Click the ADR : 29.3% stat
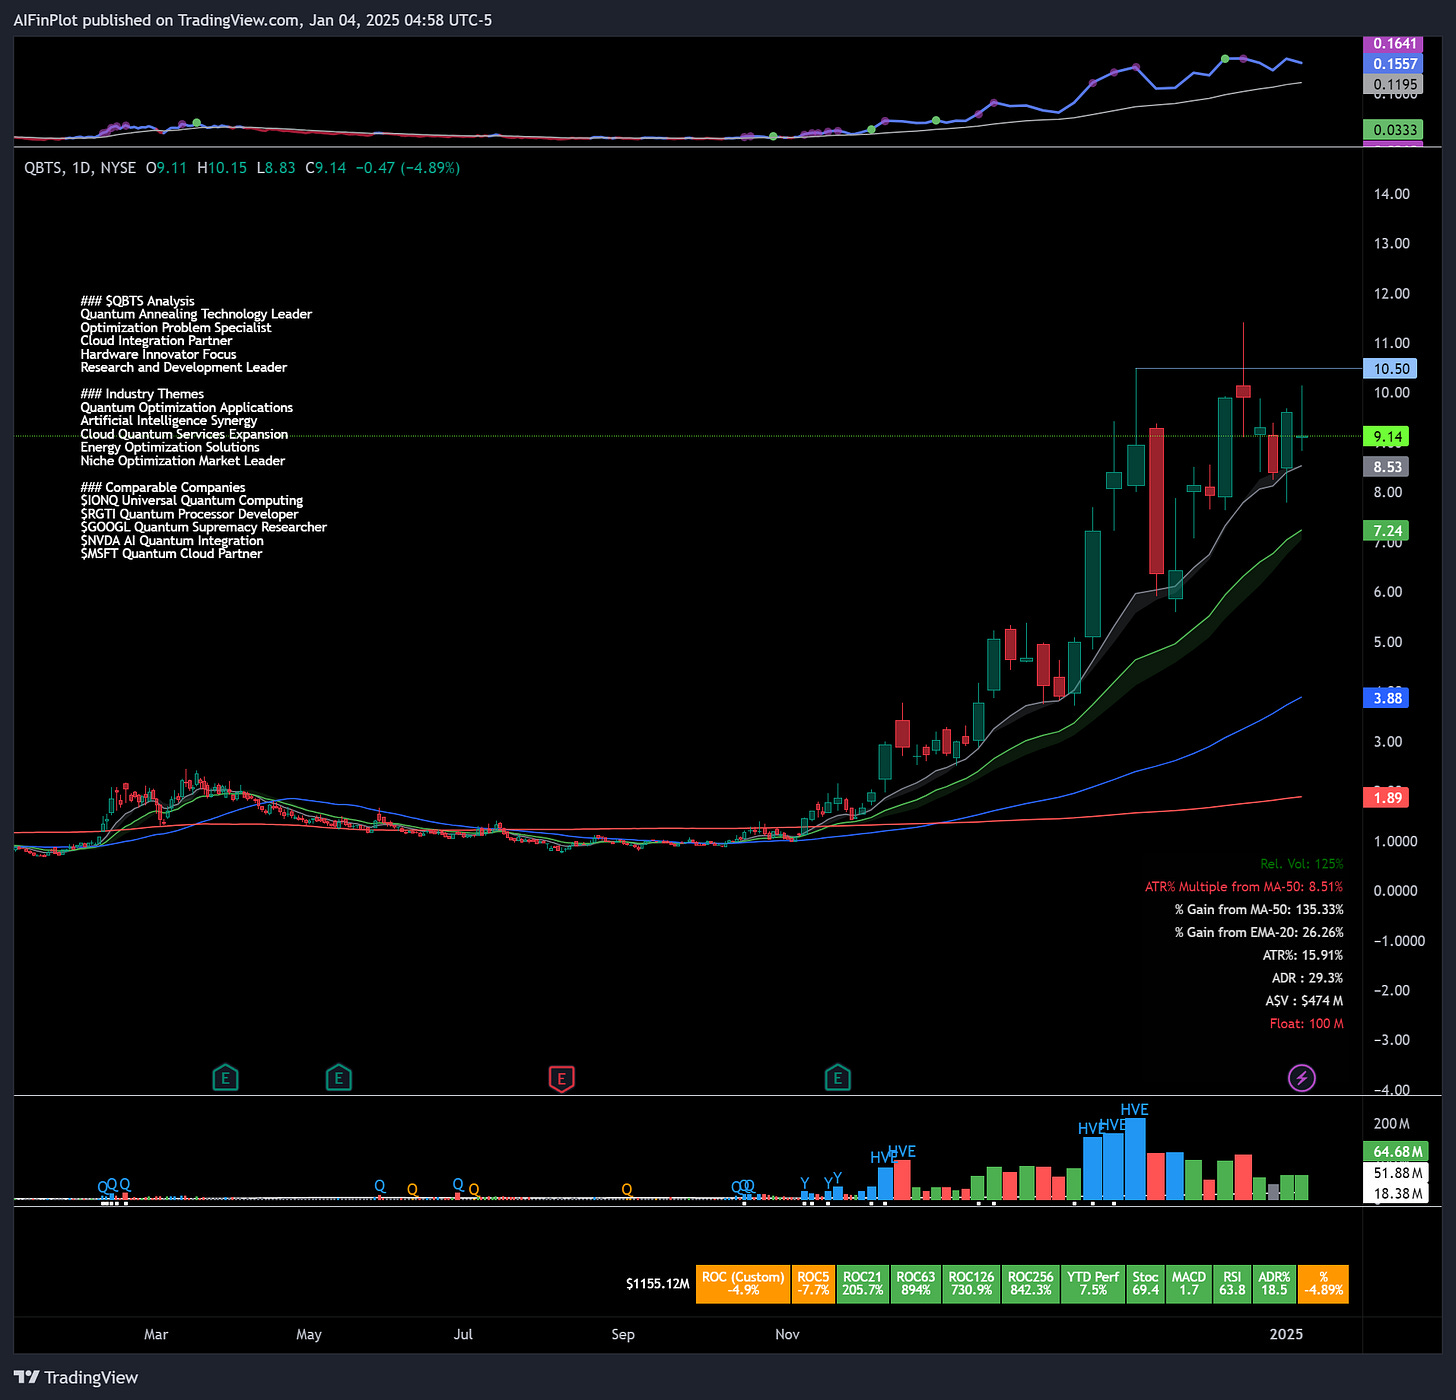The image size is (1456, 1400). [1307, 979]
